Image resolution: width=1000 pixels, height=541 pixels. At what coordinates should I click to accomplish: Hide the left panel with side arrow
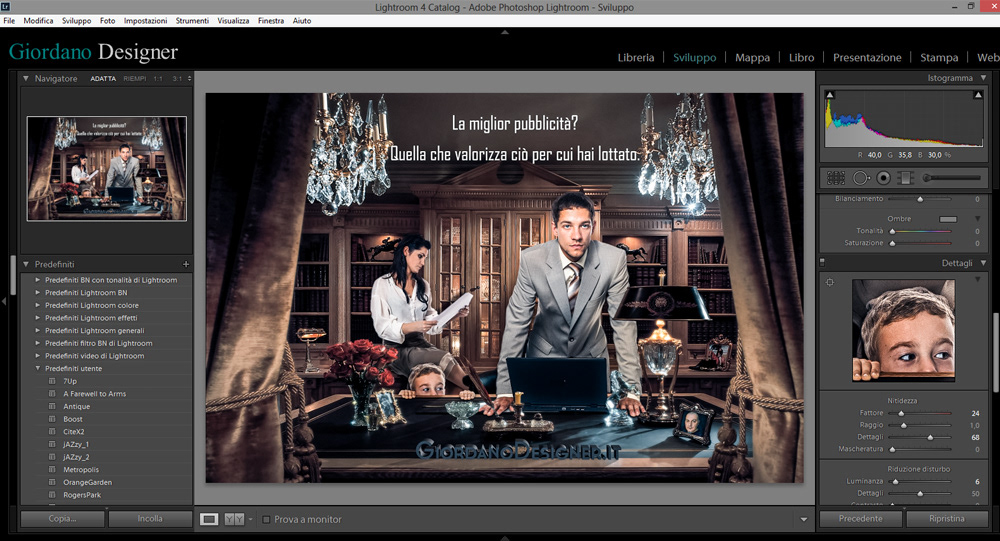point(3,300)
